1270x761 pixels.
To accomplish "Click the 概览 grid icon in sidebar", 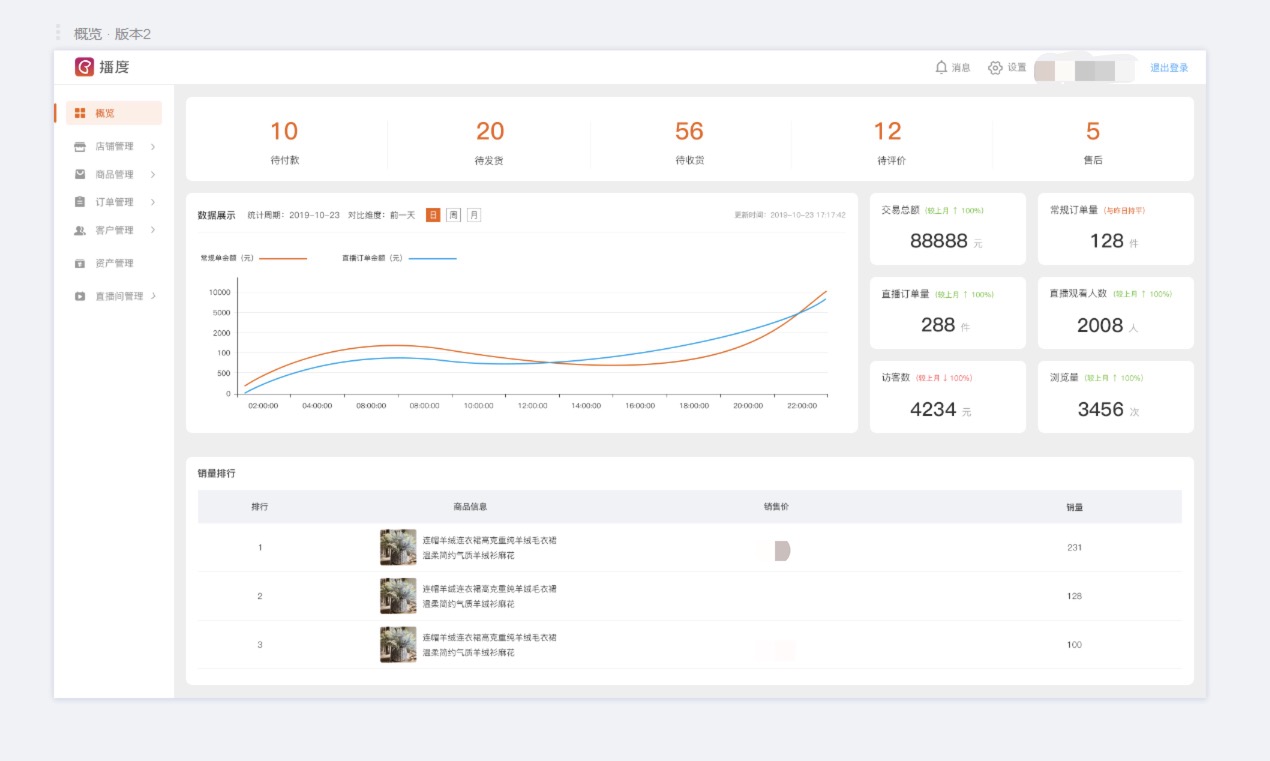I will [80, 113].
